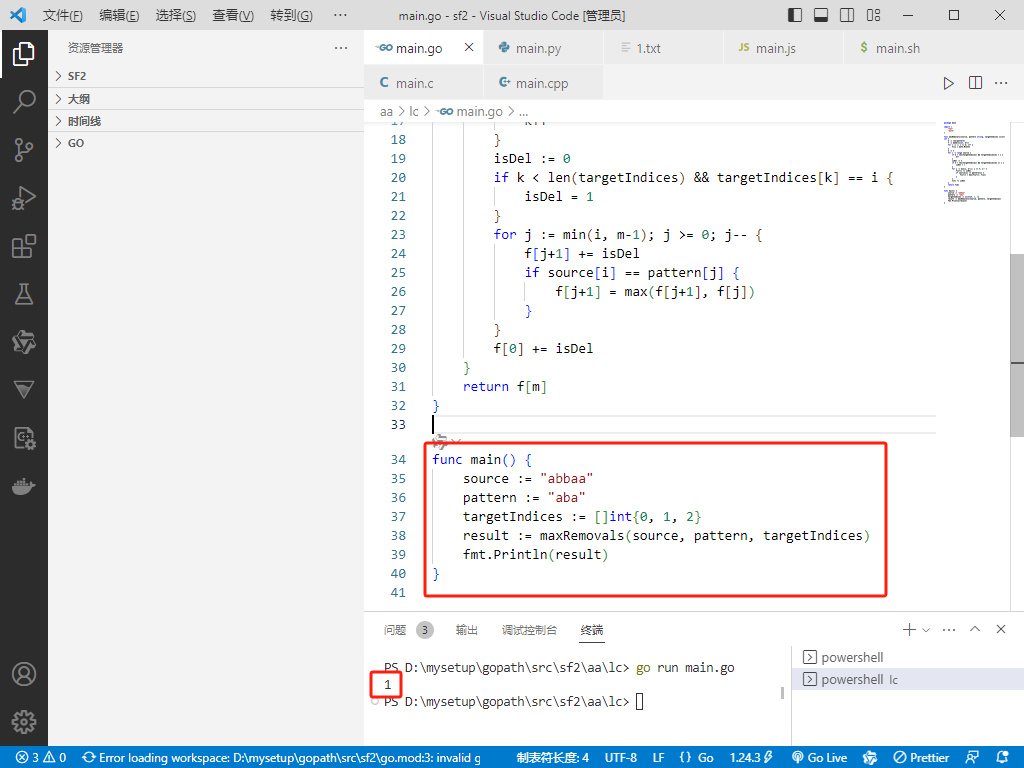Expand the 时间线 timeline section
This screenshot has height=768, width=1024.
tap(206, 121)
